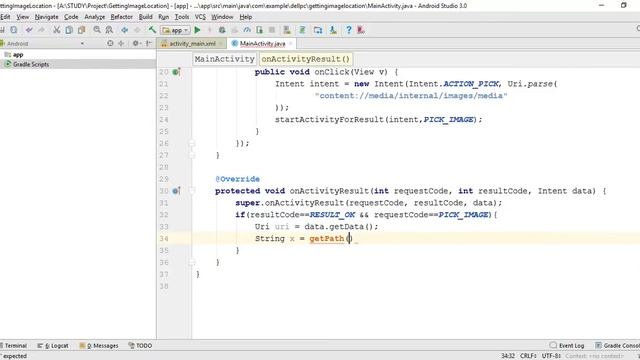640x360 pixels.
Task: Click the Redo arrow icon
Action: coord(41,30)
